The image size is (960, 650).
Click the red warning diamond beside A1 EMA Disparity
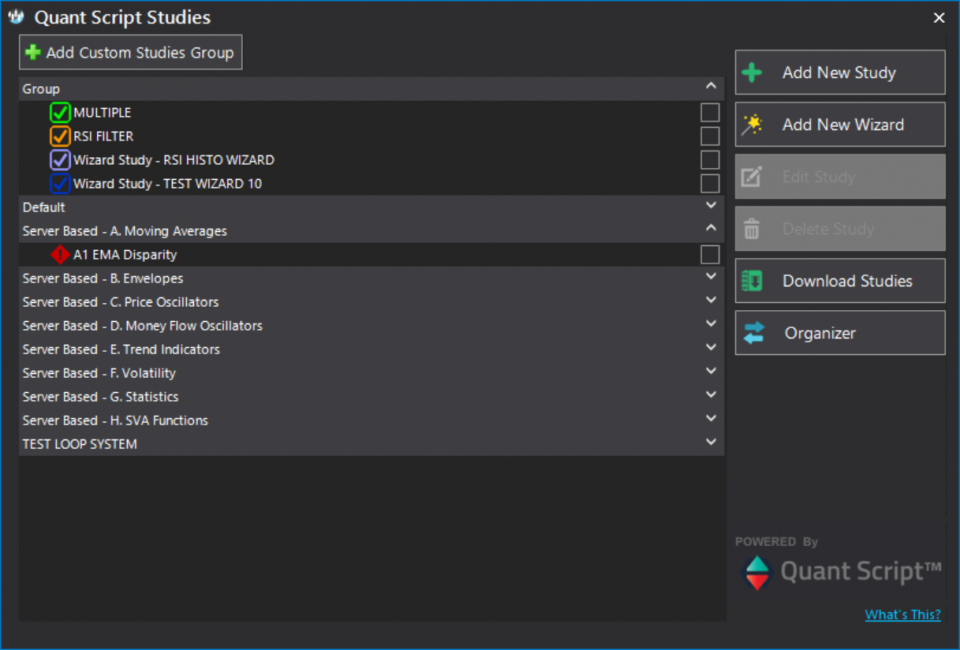click(60, 255)
